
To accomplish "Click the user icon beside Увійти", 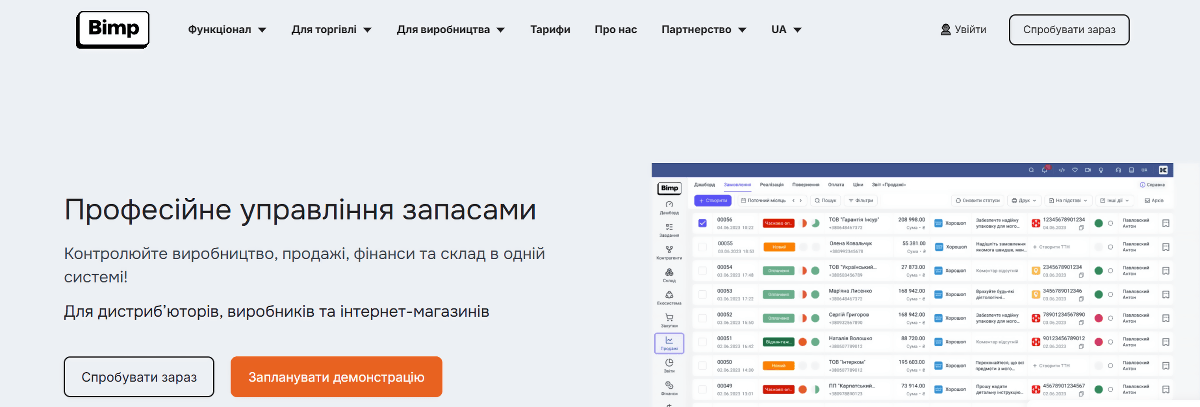I will pyautogui.click(x=945, y=30).
